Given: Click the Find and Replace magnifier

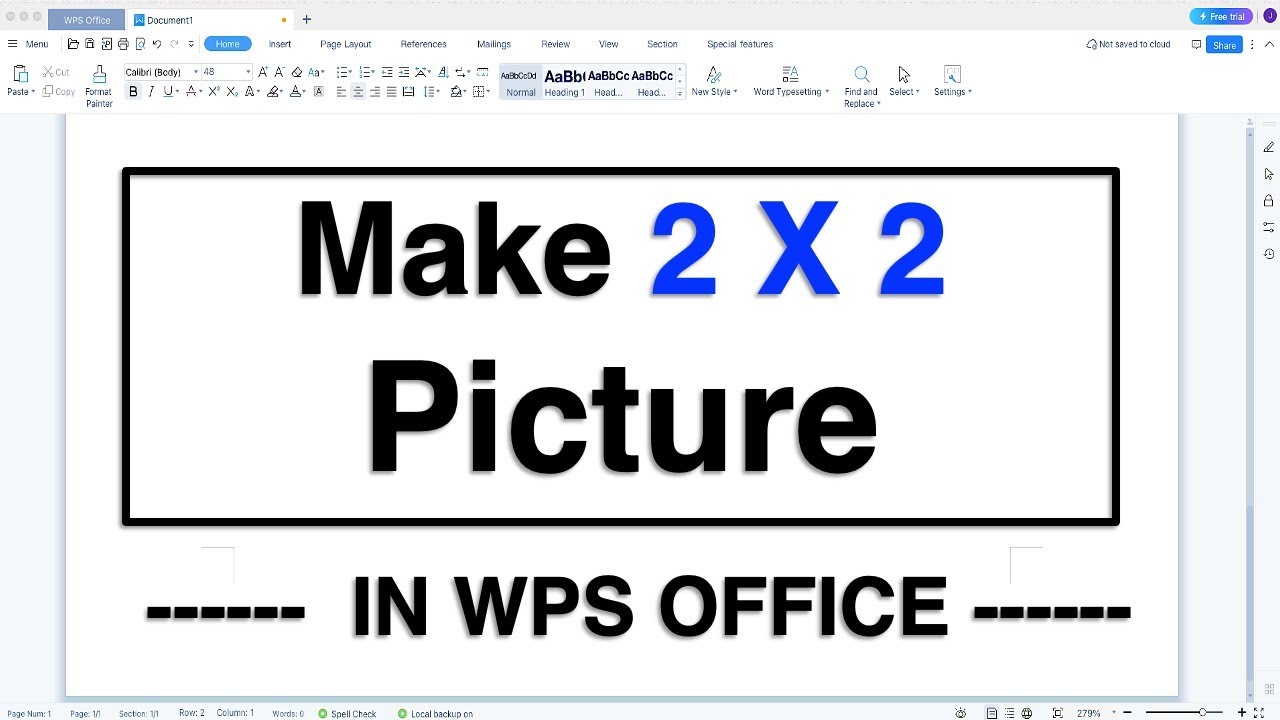Looking at the screenshot, I should pos(861,74).
